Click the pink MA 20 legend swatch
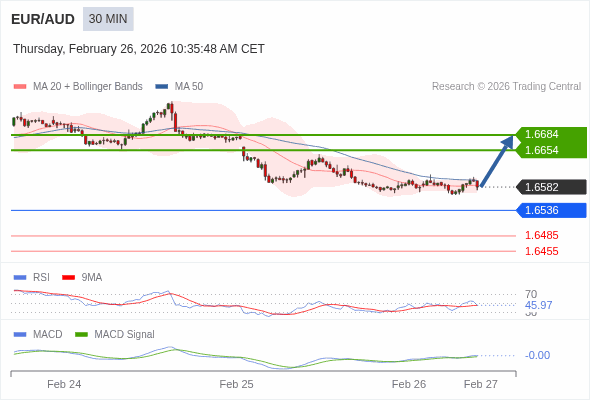 point(20,87)
